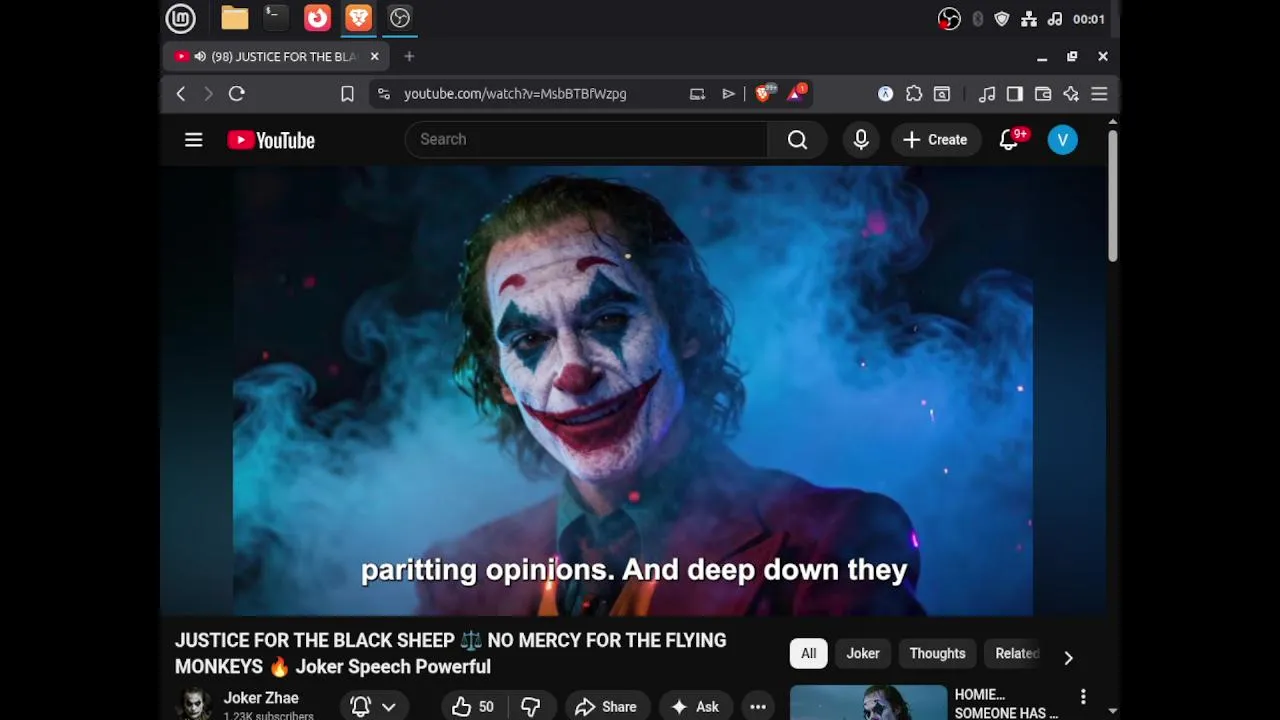View site information for youtube.com
The height and width of the screenshot is (720, 1280).
(383, 94)
